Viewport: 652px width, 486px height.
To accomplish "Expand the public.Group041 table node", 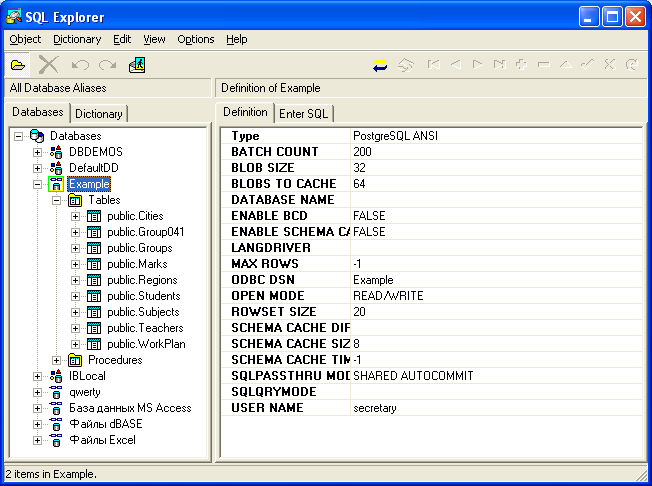I will coord(75,232).
